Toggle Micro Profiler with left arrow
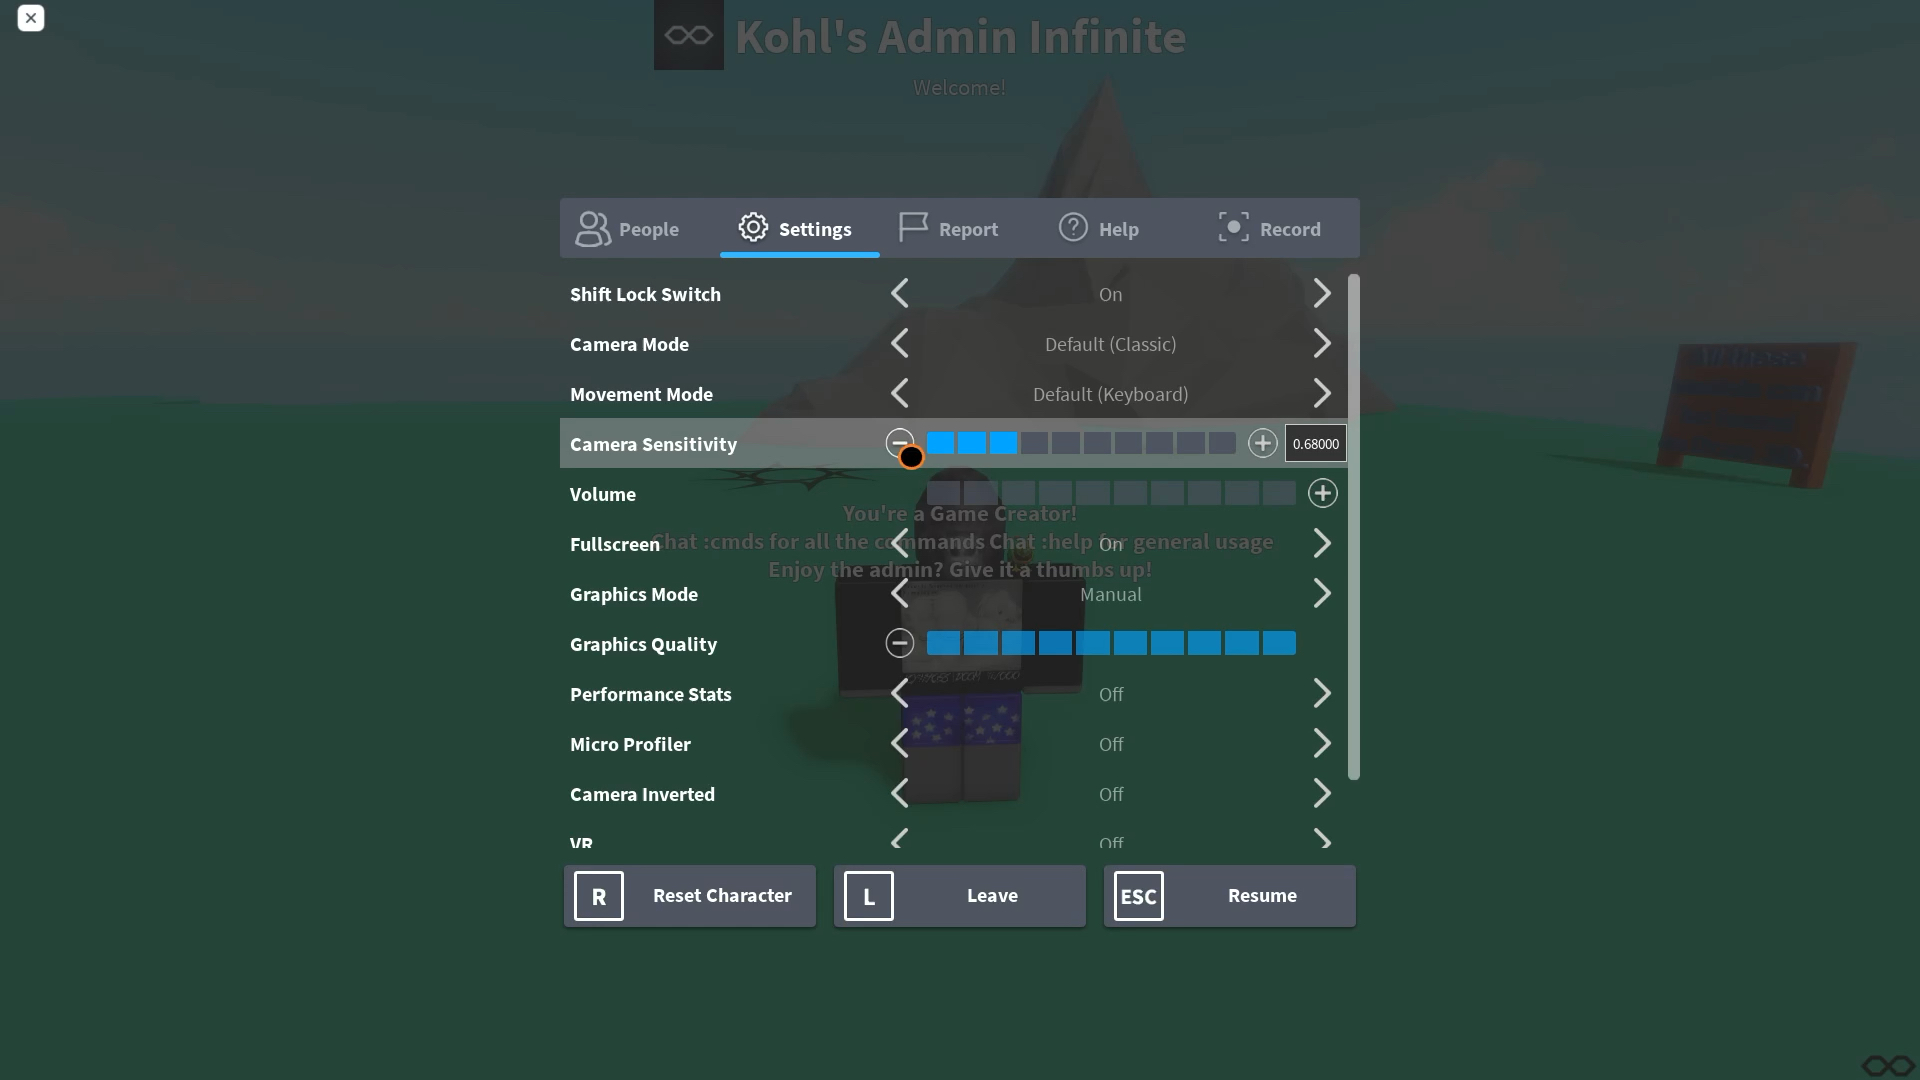 (x=900, y=743)
